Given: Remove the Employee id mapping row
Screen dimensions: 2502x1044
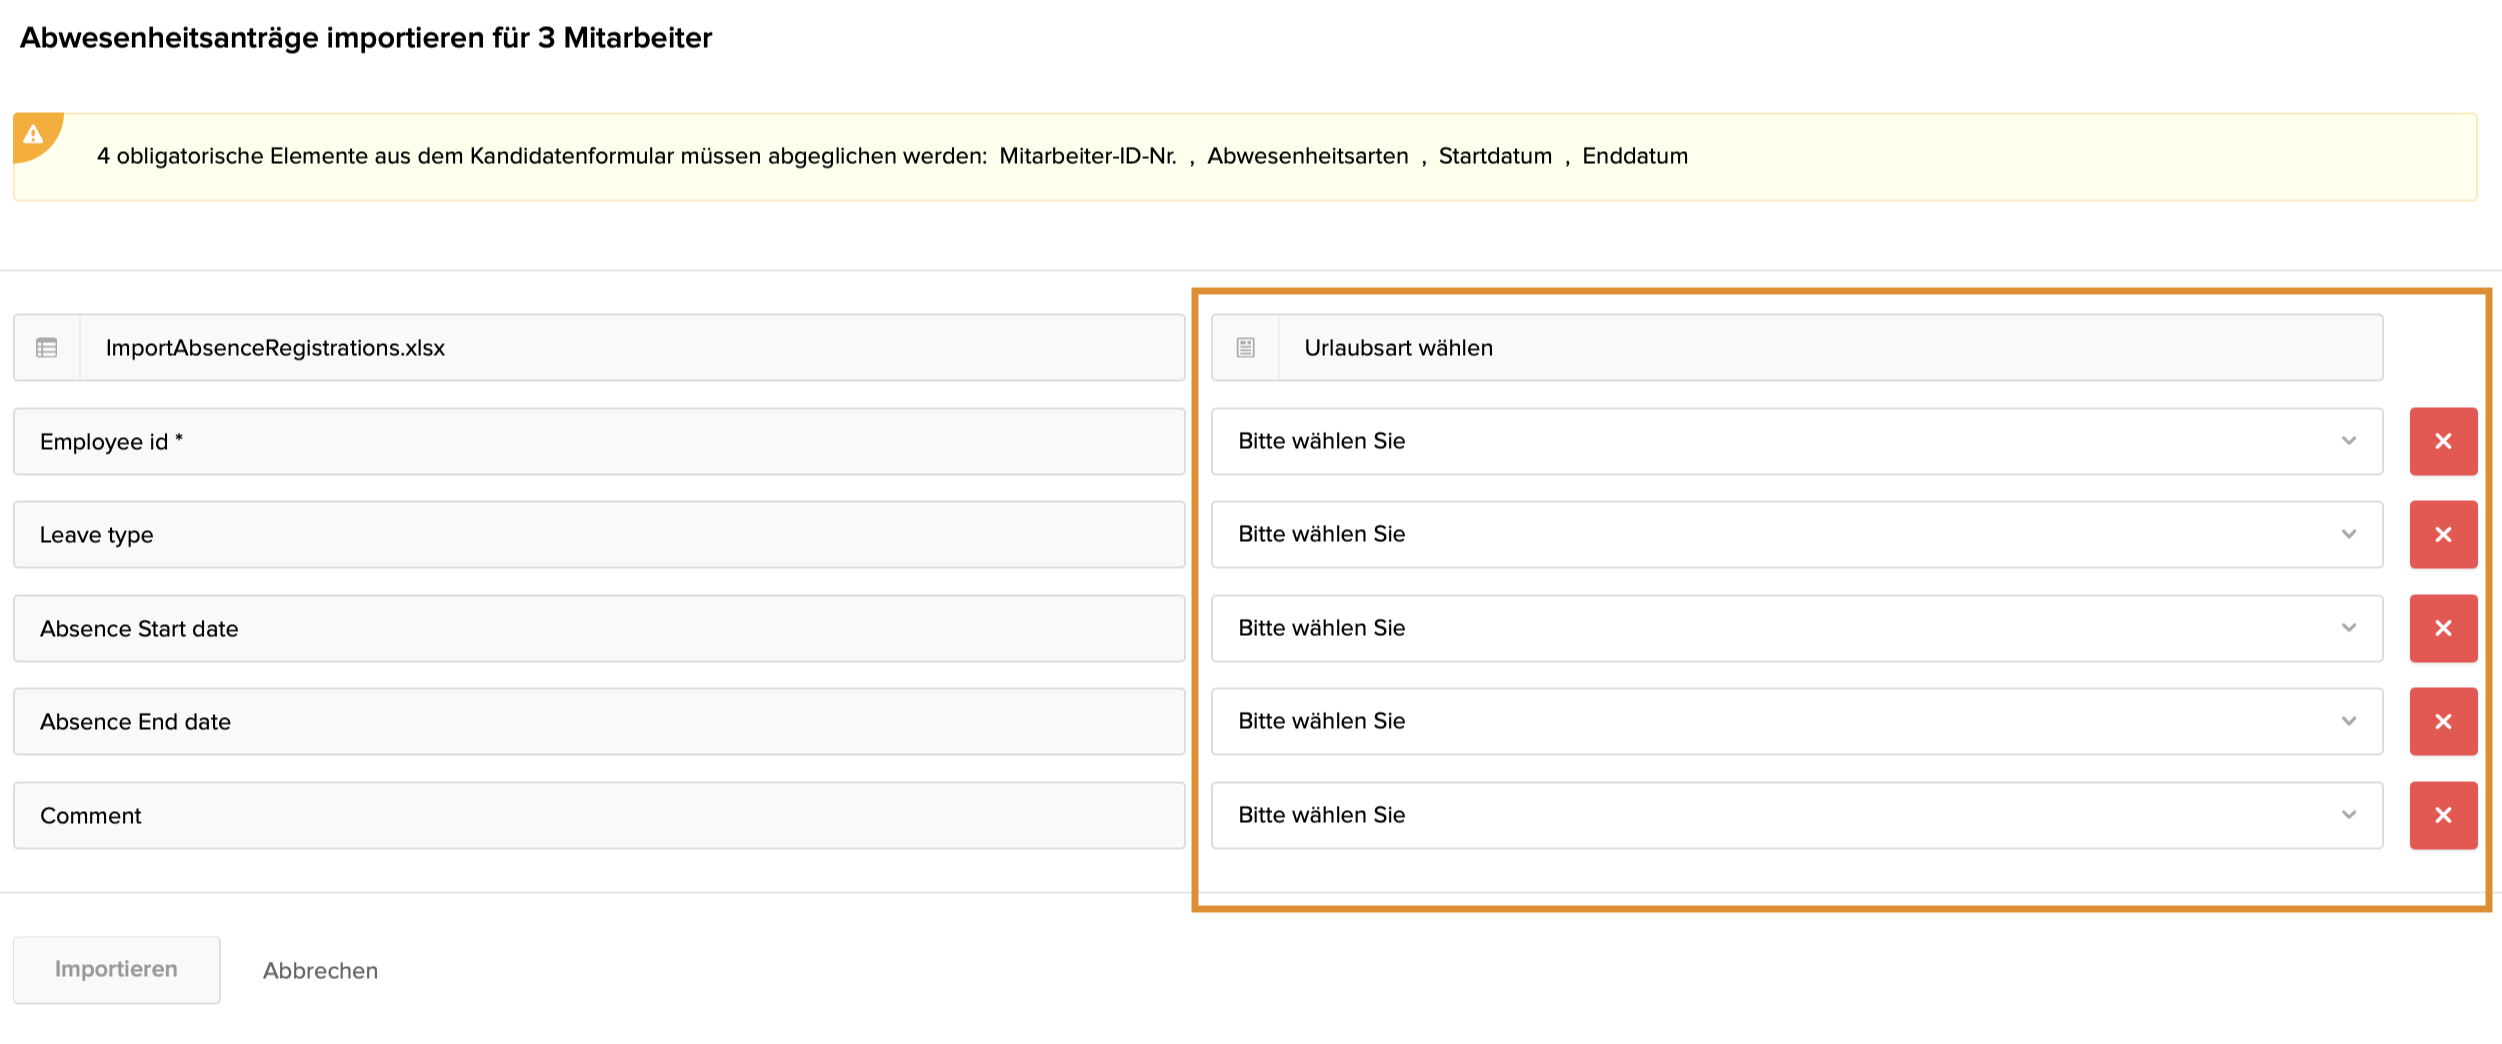Looking at the screenshot, I should pyautogui.click(x=2442, y=441).
